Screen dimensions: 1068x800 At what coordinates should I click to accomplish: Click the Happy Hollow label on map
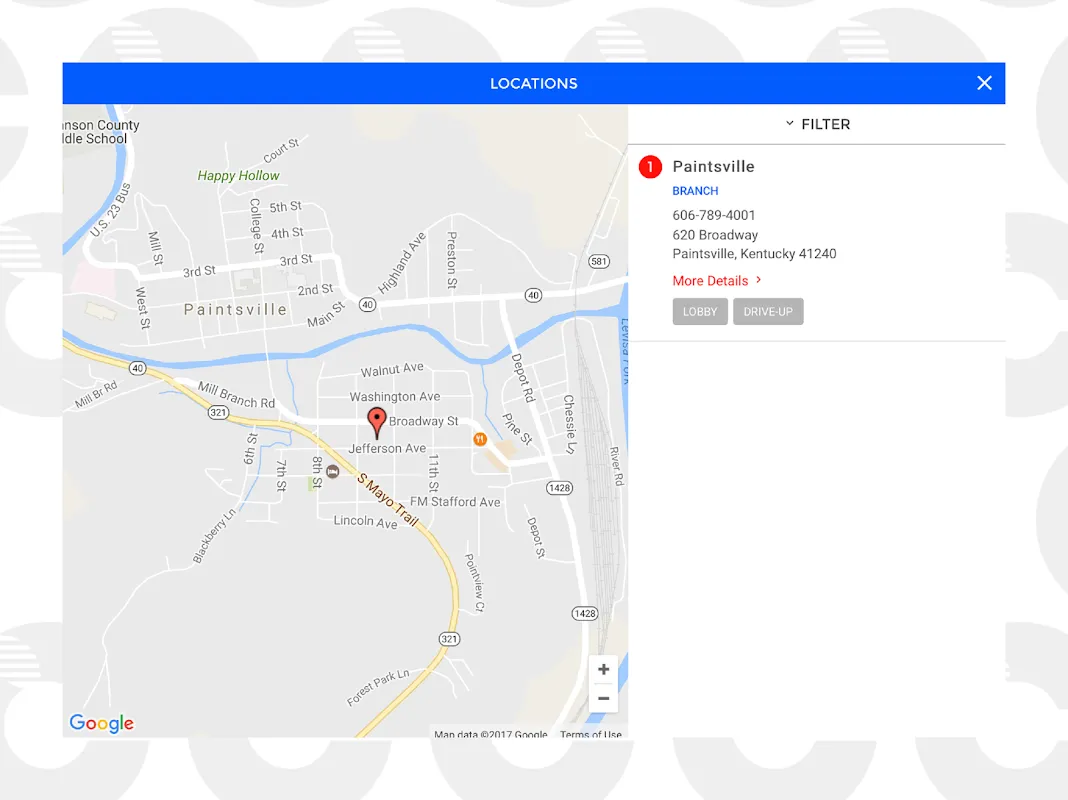[238, 175]
